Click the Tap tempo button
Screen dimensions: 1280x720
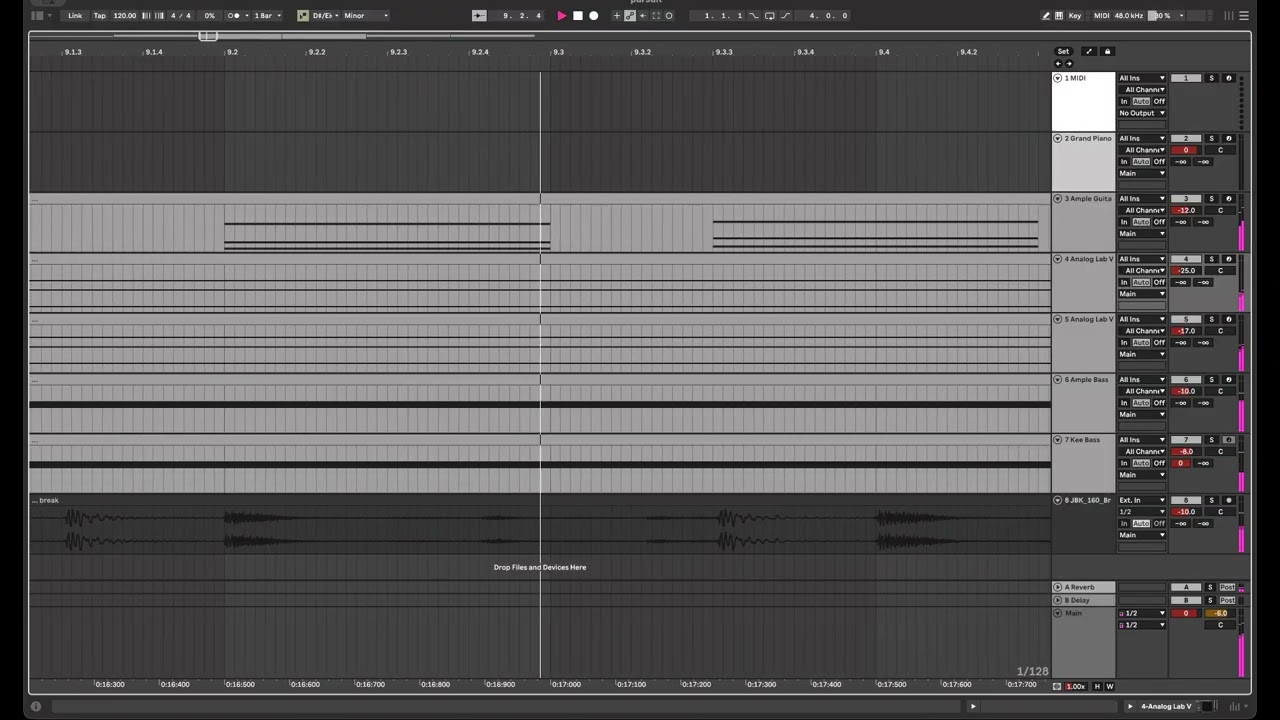99,16
